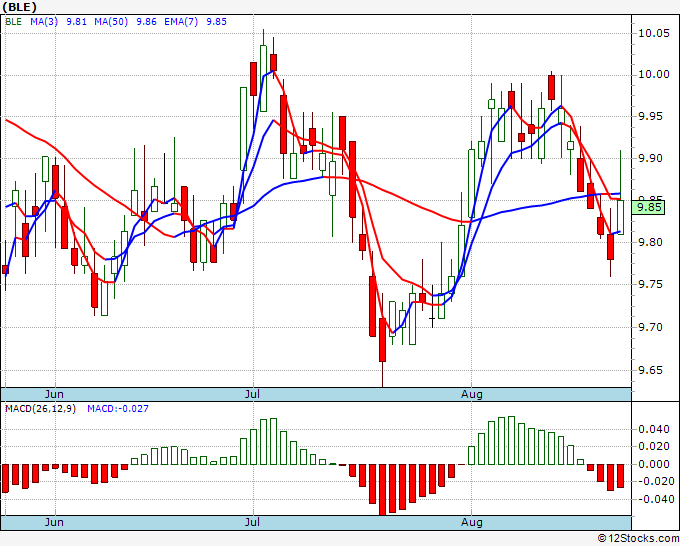Viewport: 680px width, 546px height.
Task: Click the 10.00 price axis label
Action: coord(654,75)
